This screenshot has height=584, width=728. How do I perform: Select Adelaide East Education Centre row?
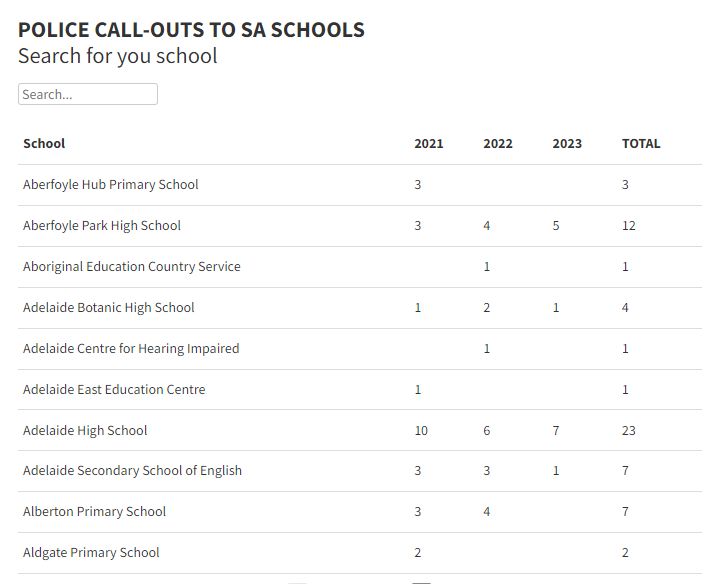114,389
